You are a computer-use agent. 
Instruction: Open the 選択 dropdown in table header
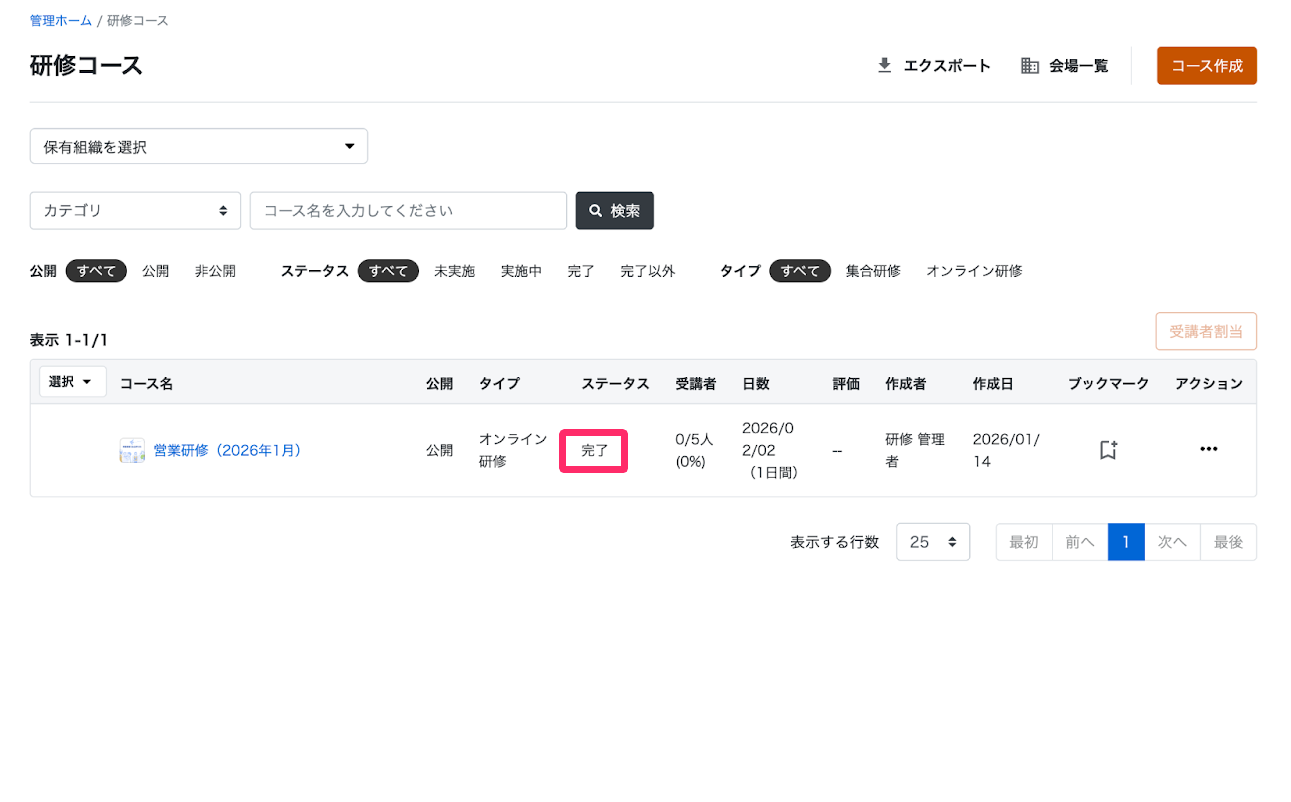(x=73, y=381)
